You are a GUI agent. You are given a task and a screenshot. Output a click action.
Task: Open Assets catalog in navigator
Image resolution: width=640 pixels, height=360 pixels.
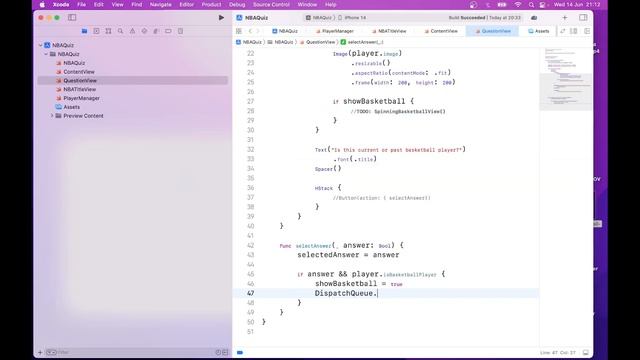(x=71, y=107)
